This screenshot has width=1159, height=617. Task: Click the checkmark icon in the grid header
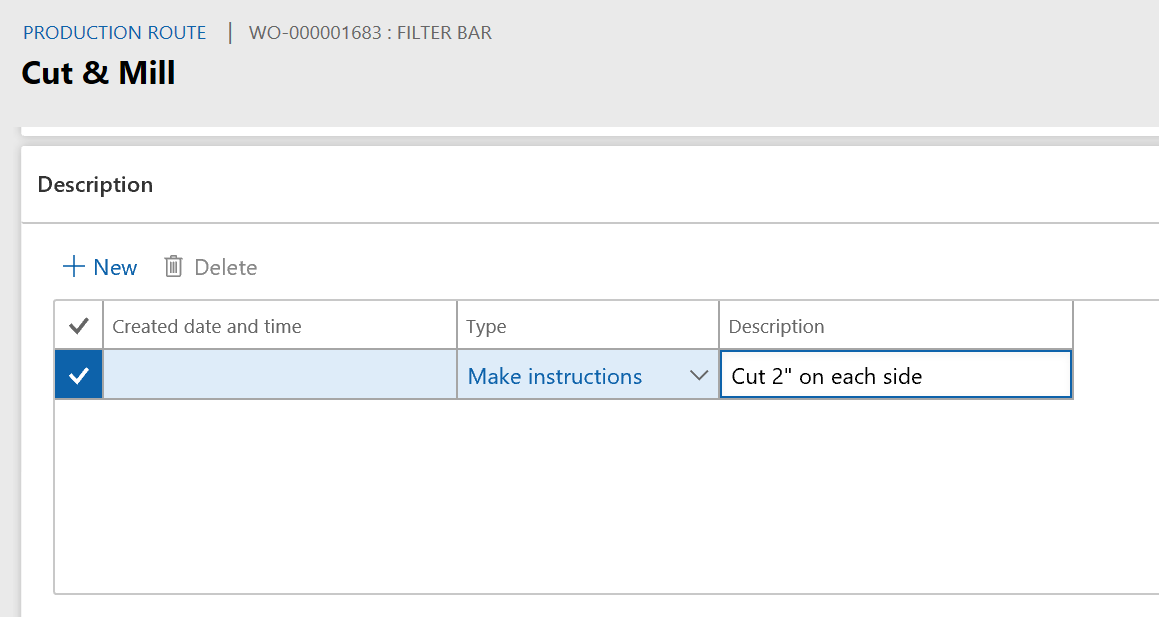click(x=78, y=324)
